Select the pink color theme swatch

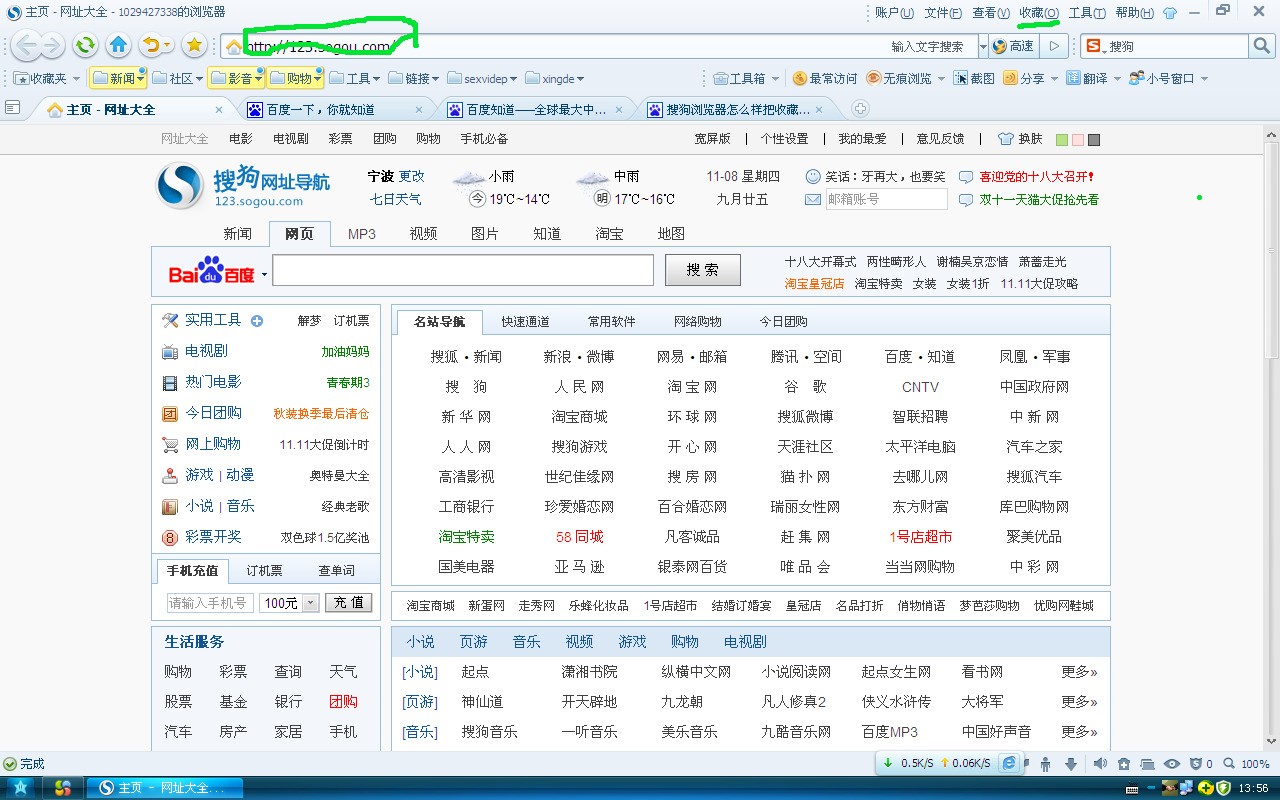pos(1078,140)
